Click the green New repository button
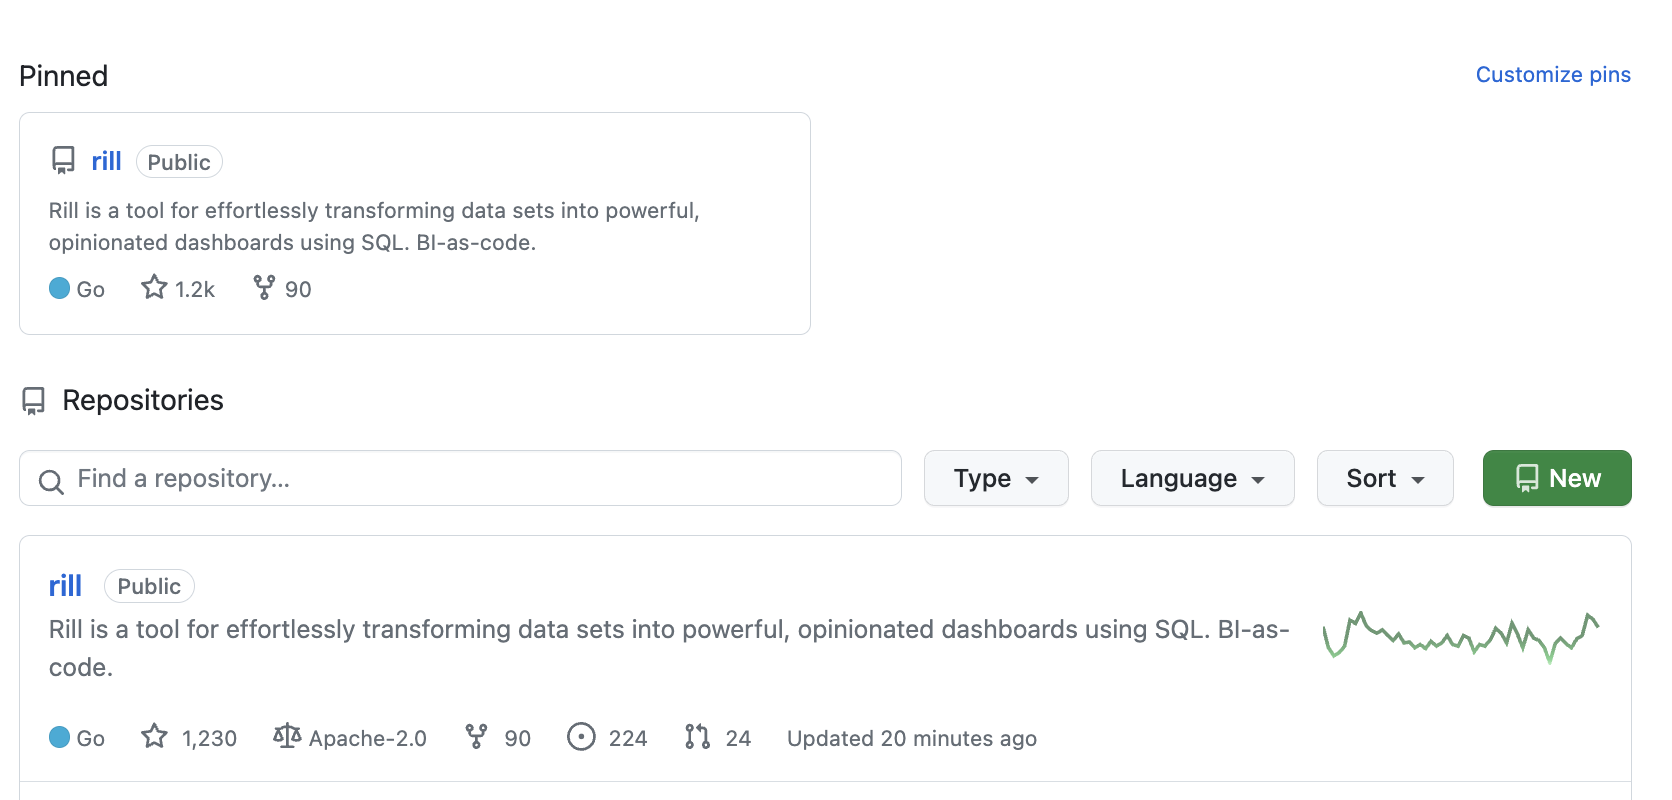The width and height of the screenshot is (1672, 800). [x=1556, y=478]
